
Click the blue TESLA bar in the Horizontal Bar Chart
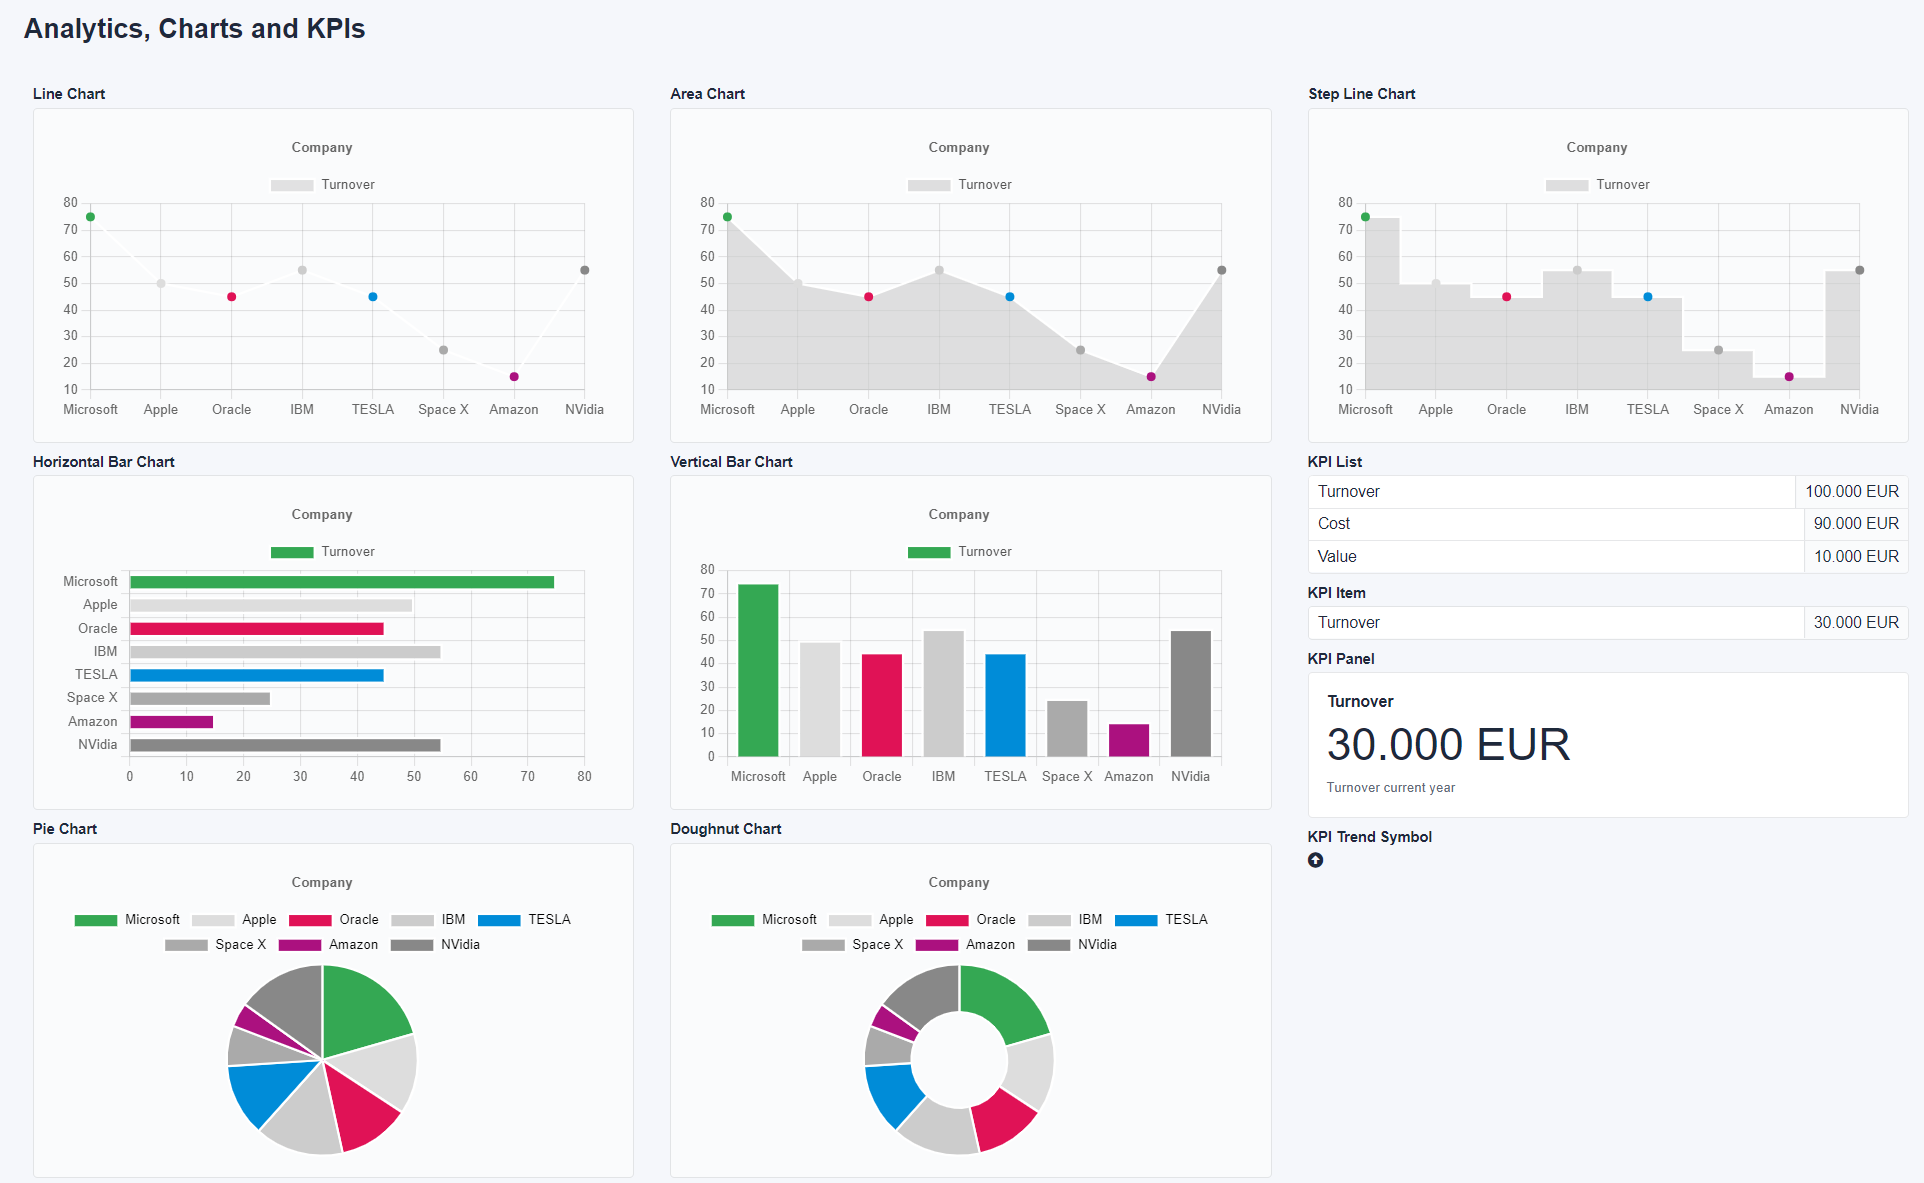click(x=257, y=675)
